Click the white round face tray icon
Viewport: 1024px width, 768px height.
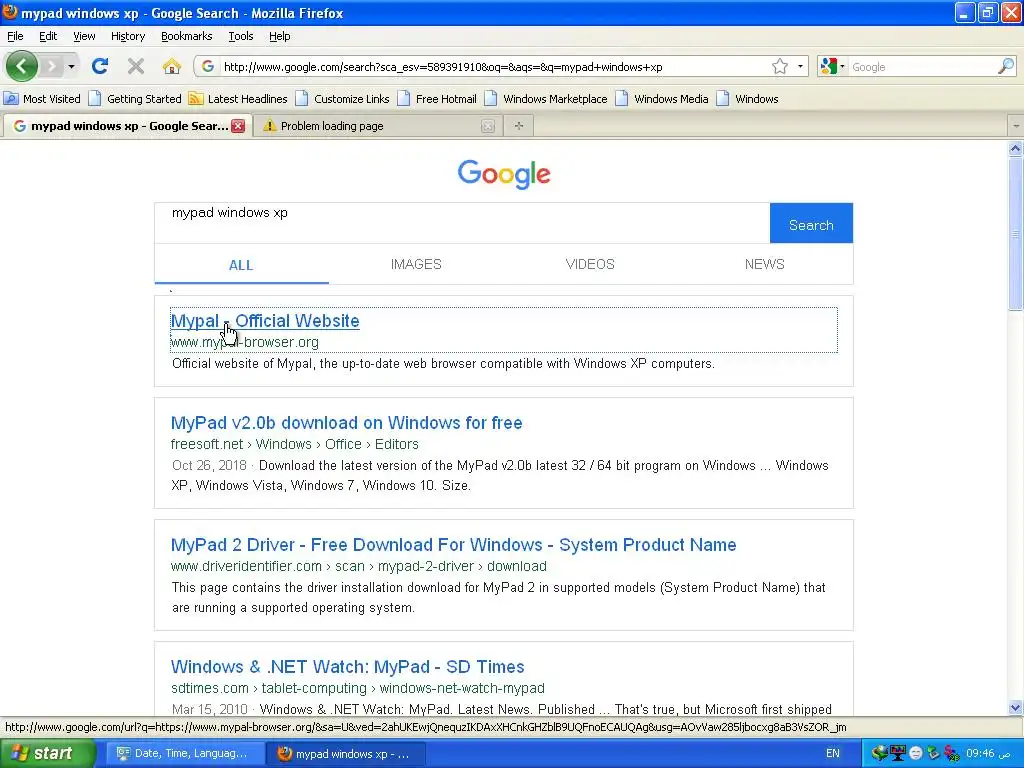[916, 754]
